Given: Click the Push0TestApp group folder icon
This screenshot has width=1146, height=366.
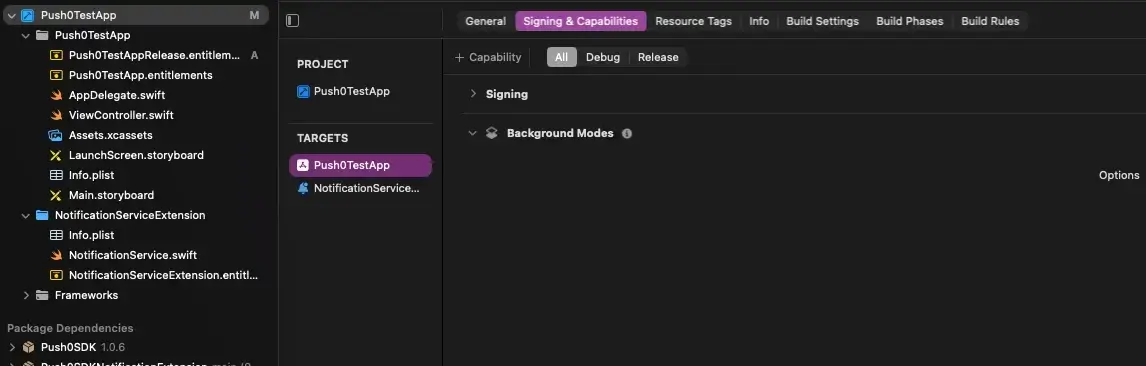Looking at the screenshot, I should pos(42,35).
